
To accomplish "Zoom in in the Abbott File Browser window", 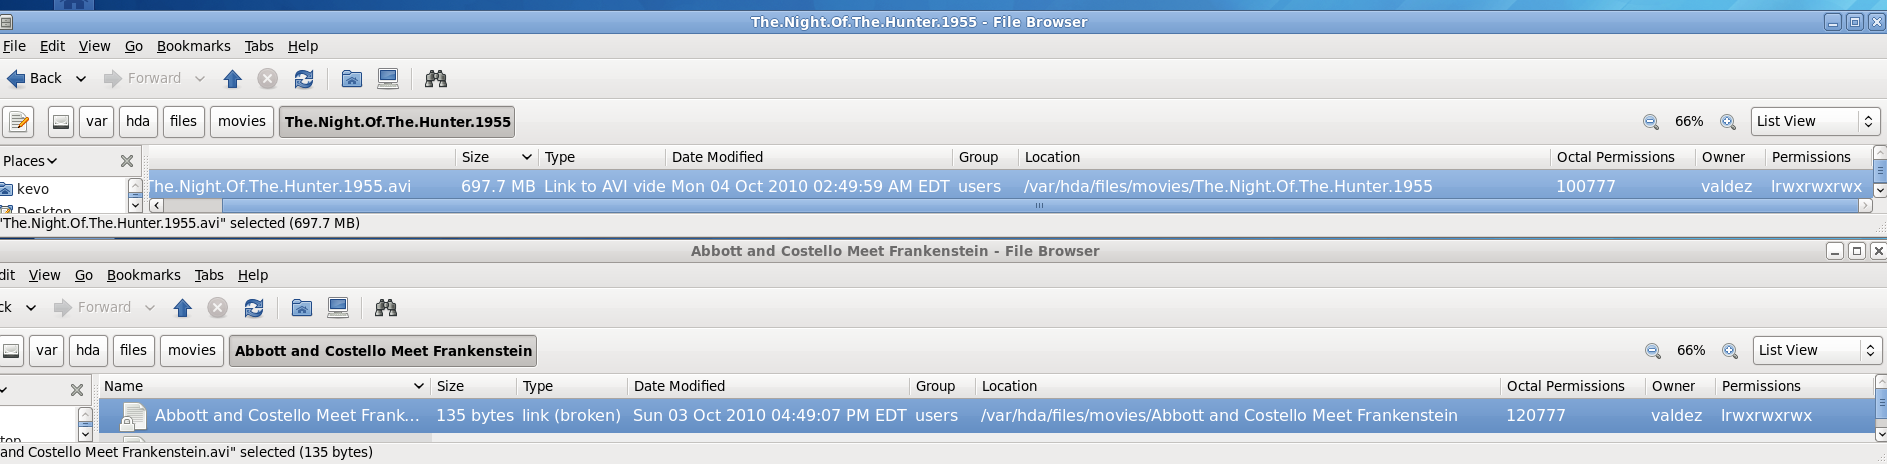I will click(1730, 351).
